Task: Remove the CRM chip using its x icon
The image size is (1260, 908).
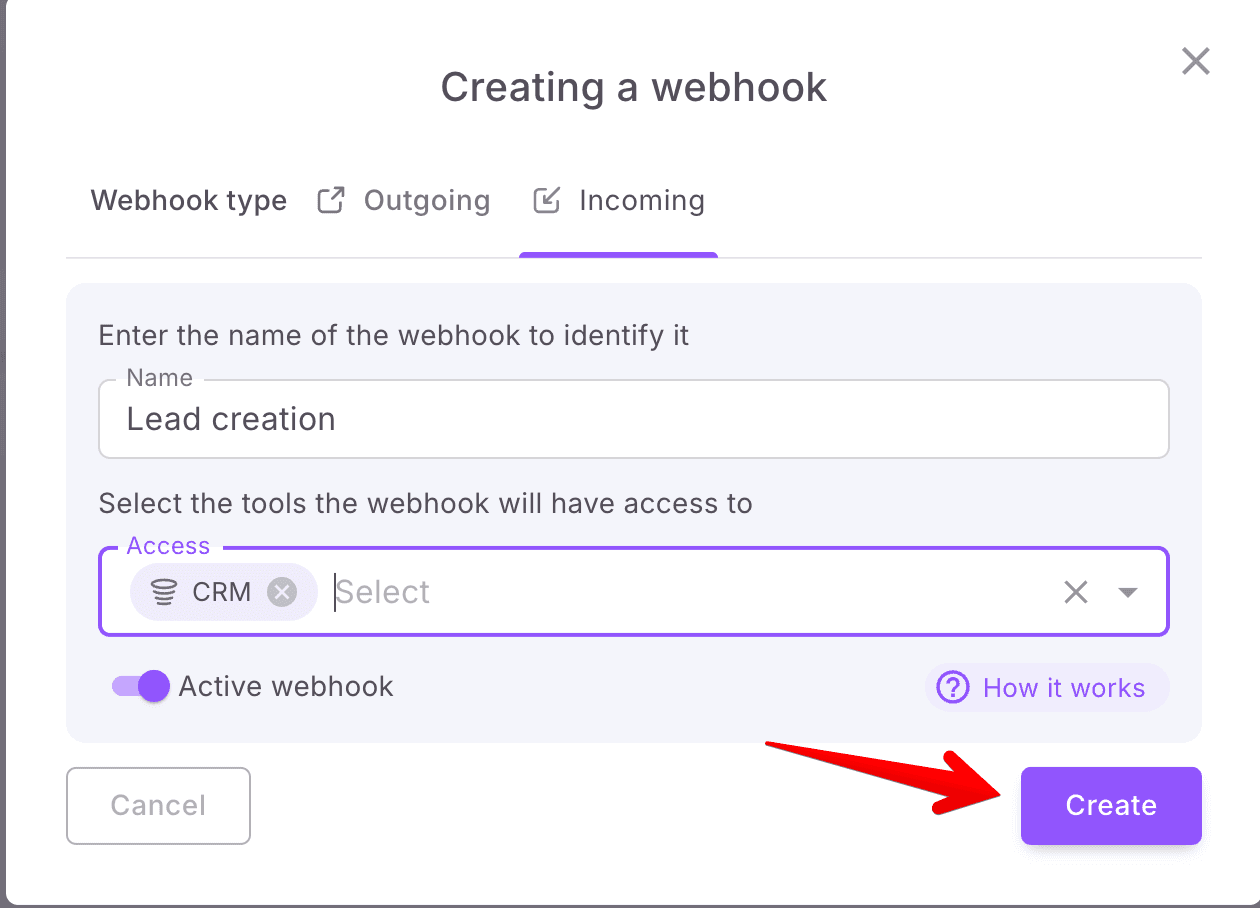Action: click(282, 592)
